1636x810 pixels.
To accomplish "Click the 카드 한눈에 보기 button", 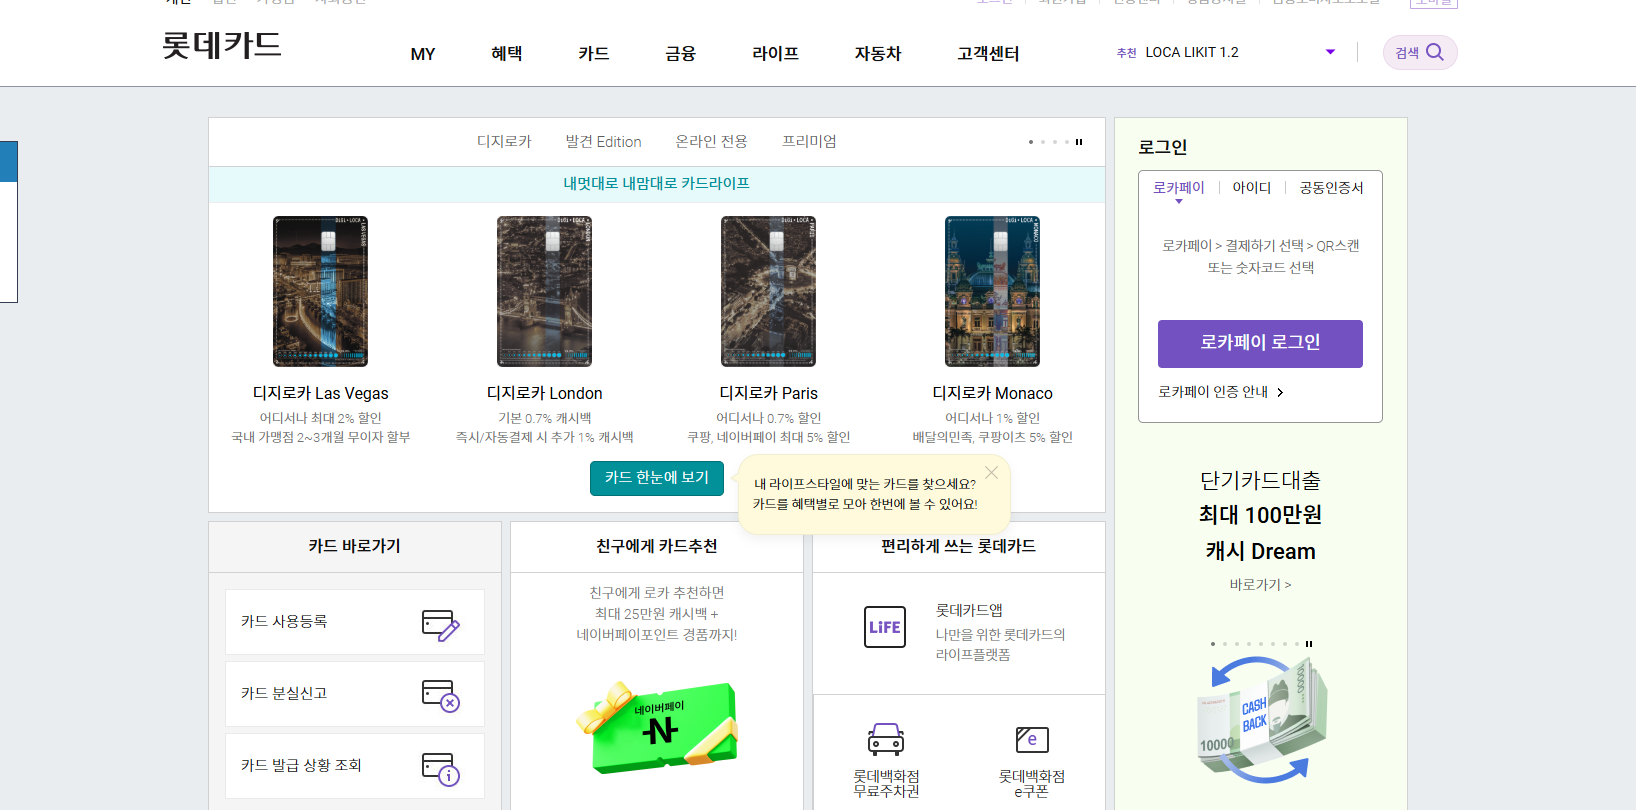I will (657, 478).
